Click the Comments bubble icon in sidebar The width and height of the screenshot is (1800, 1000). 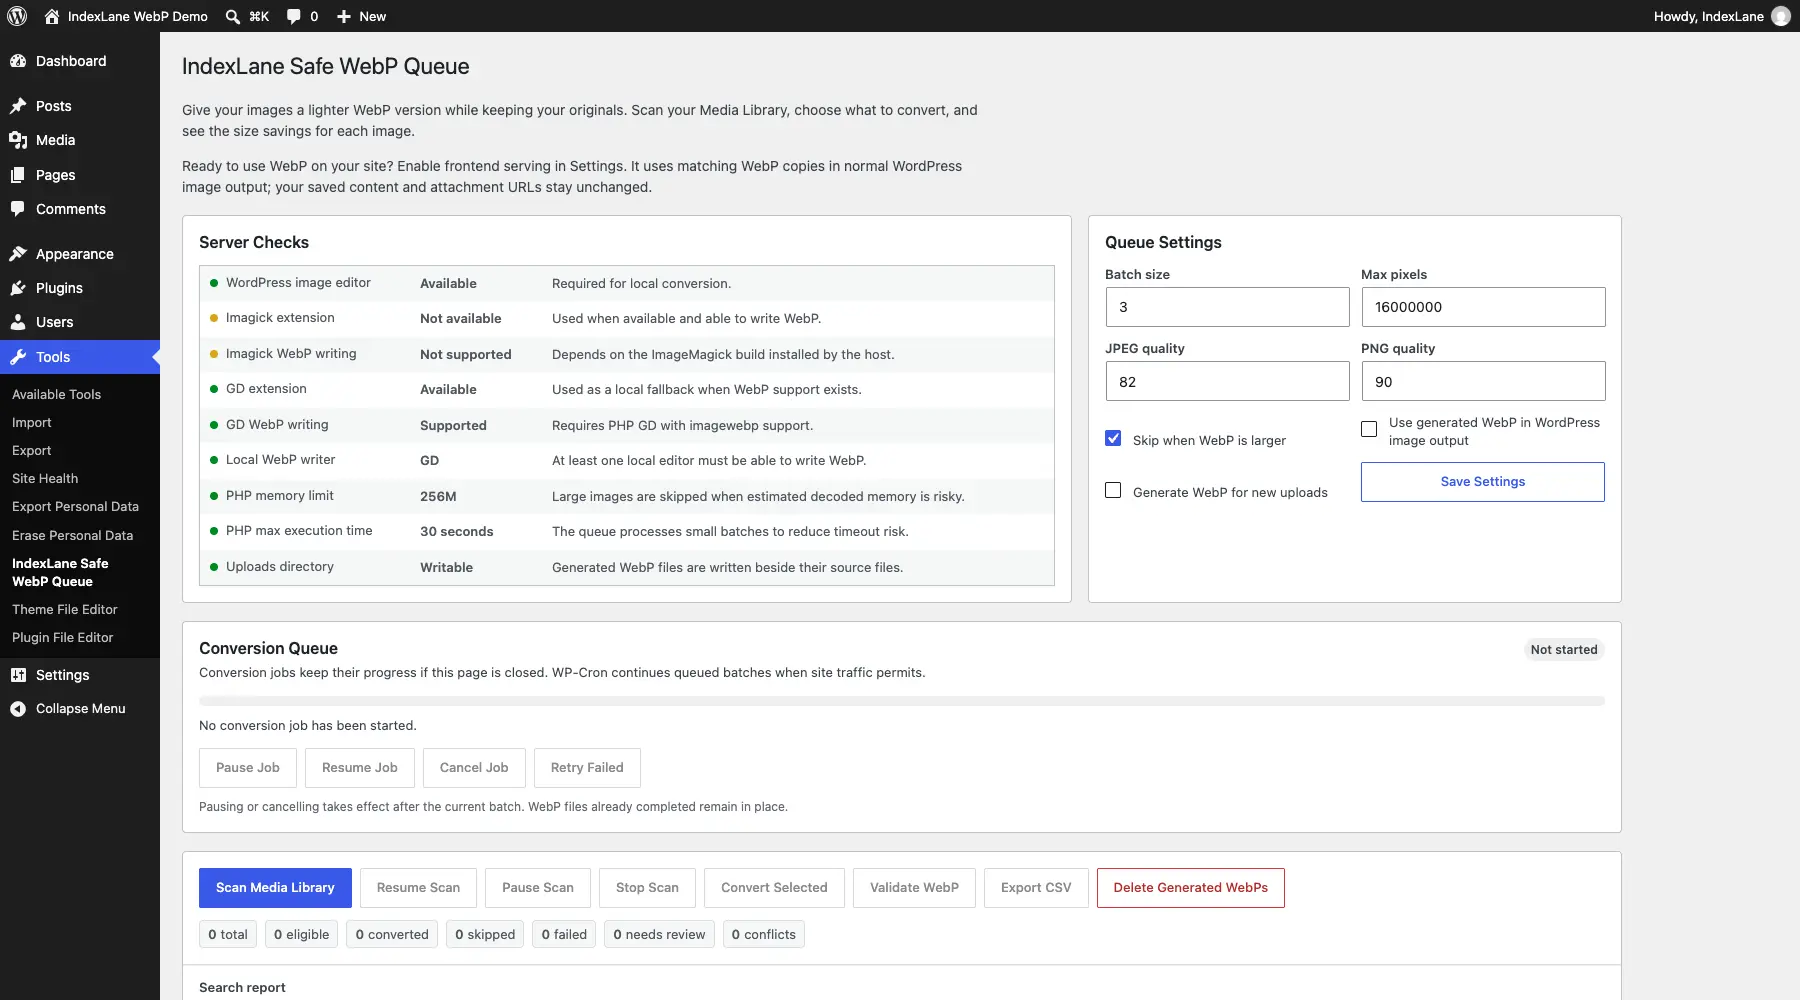pos(18,209)
